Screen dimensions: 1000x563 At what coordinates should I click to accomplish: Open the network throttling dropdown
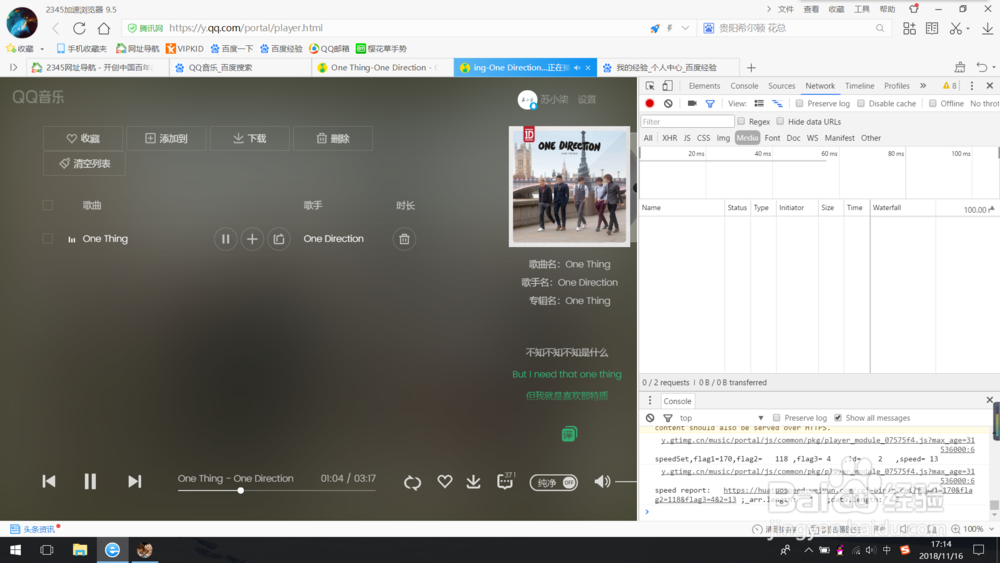[x=985, y=103]
